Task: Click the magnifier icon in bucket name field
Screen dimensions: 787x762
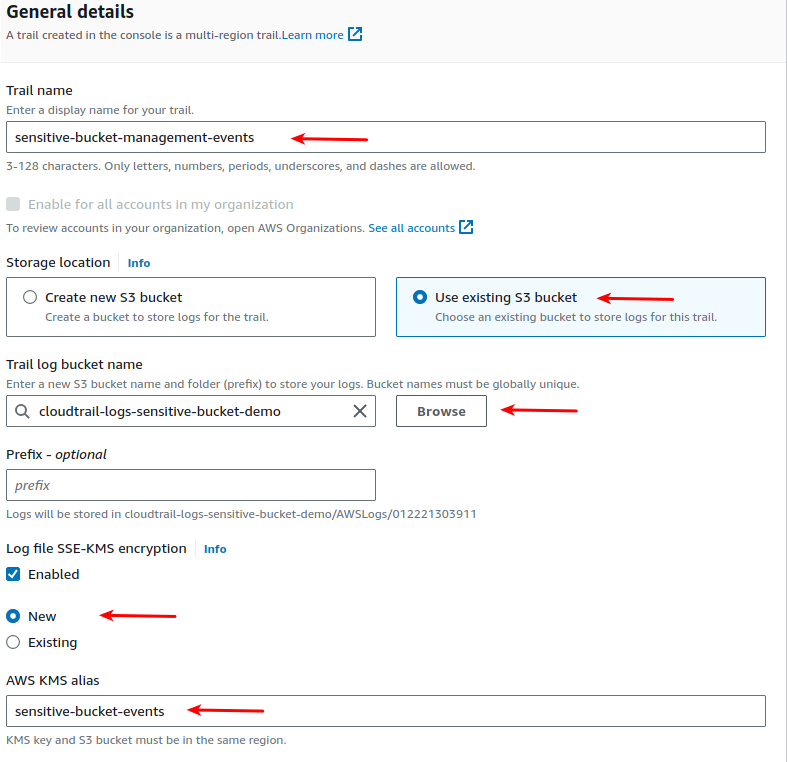Action: click(22, 411)
